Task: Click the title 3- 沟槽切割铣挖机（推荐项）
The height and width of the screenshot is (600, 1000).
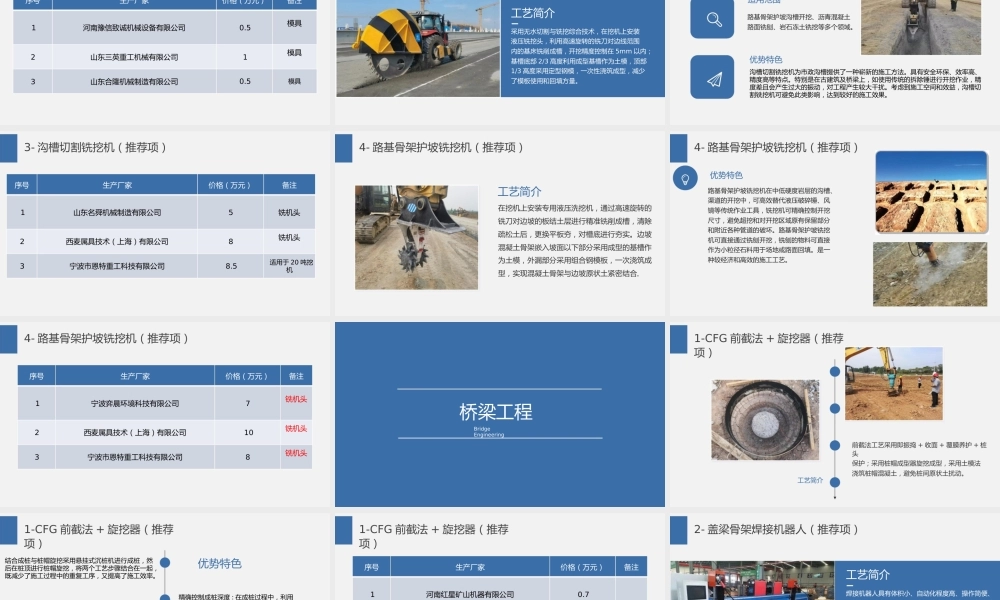Action: [95, 147]
